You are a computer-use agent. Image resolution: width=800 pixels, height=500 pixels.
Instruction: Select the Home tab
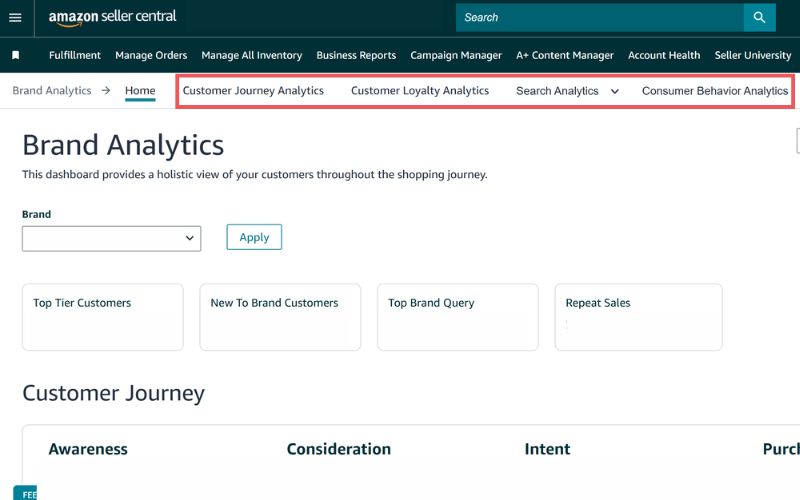point(140,91)
